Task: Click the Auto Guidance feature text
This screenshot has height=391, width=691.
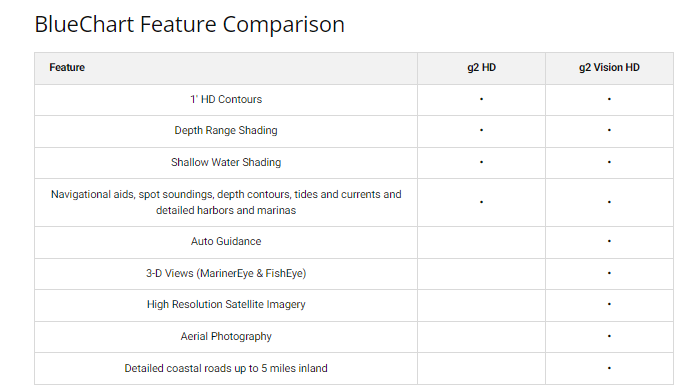Action: coord(226,242)
